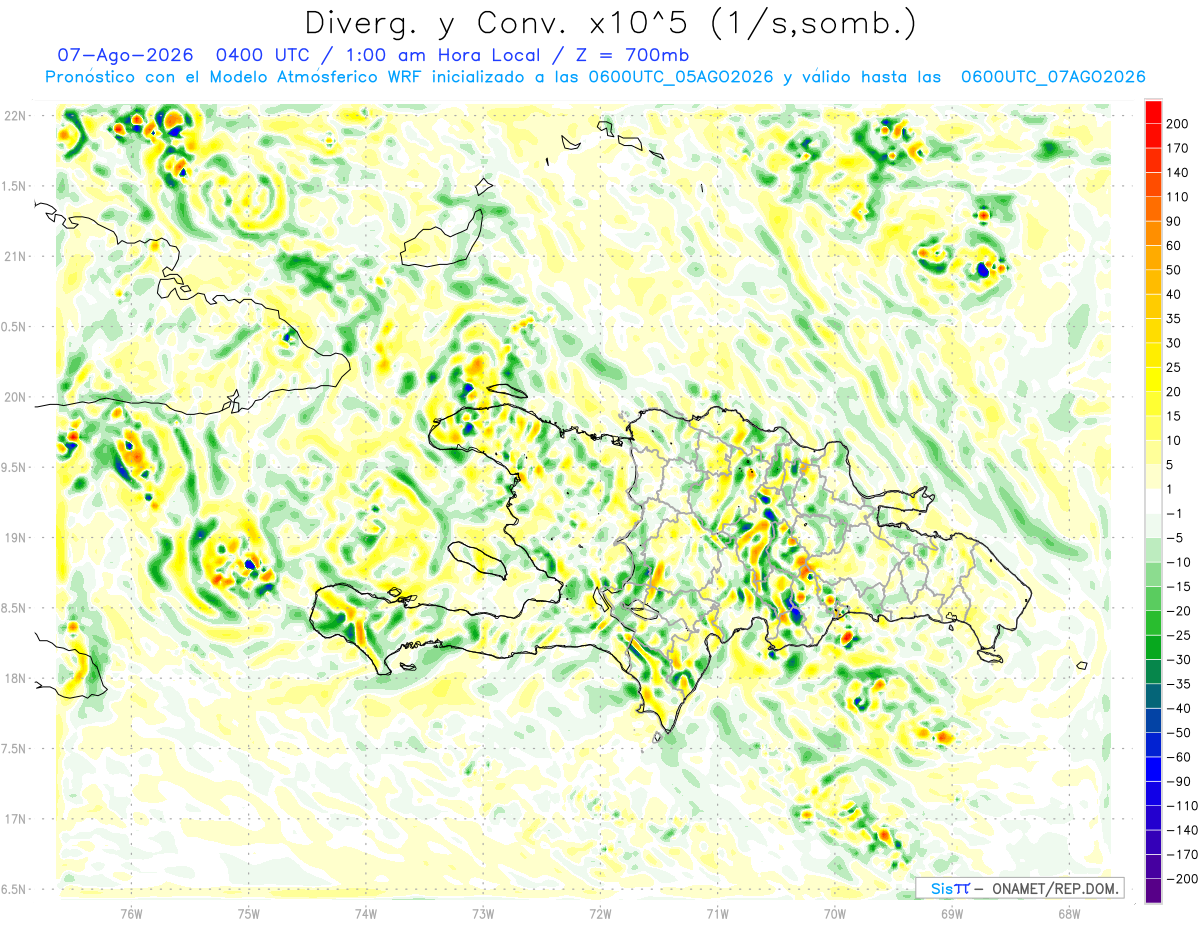Viewport: 1200px width, 927px height.
Task: Click the positive 40 color bar label
Action: point(1175,294)
